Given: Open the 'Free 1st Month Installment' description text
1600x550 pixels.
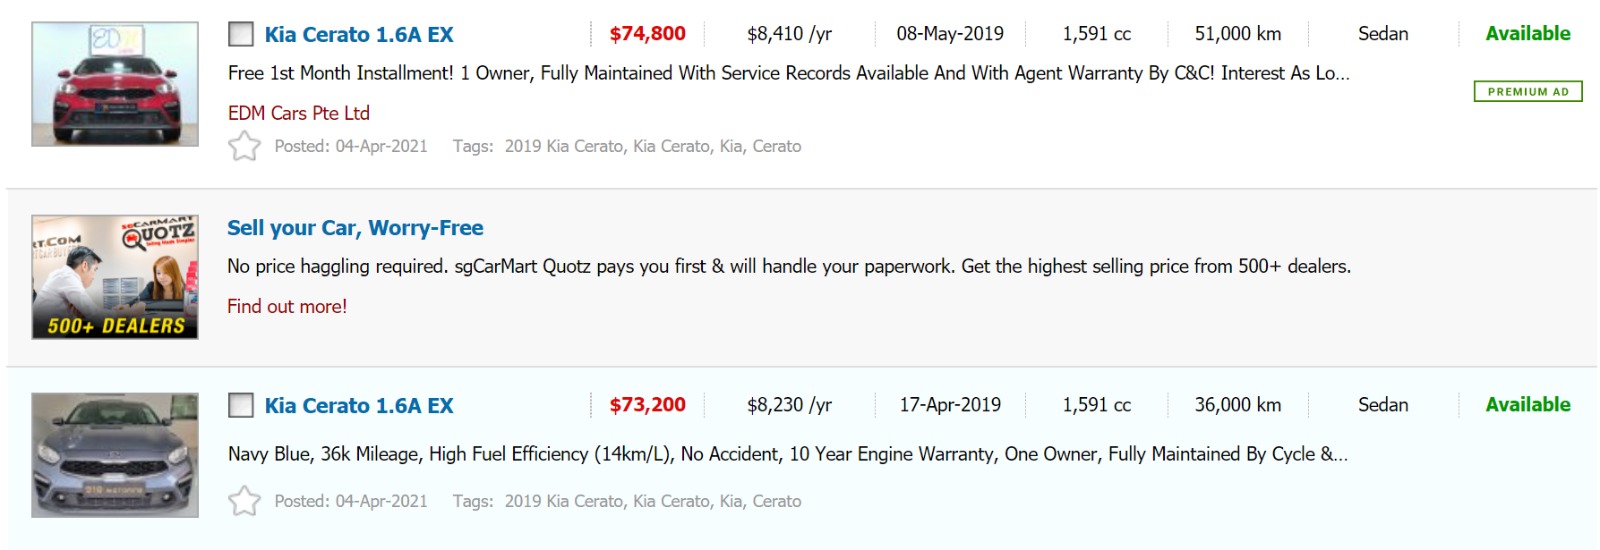Looking at the screenshot, I should (788, 73).
